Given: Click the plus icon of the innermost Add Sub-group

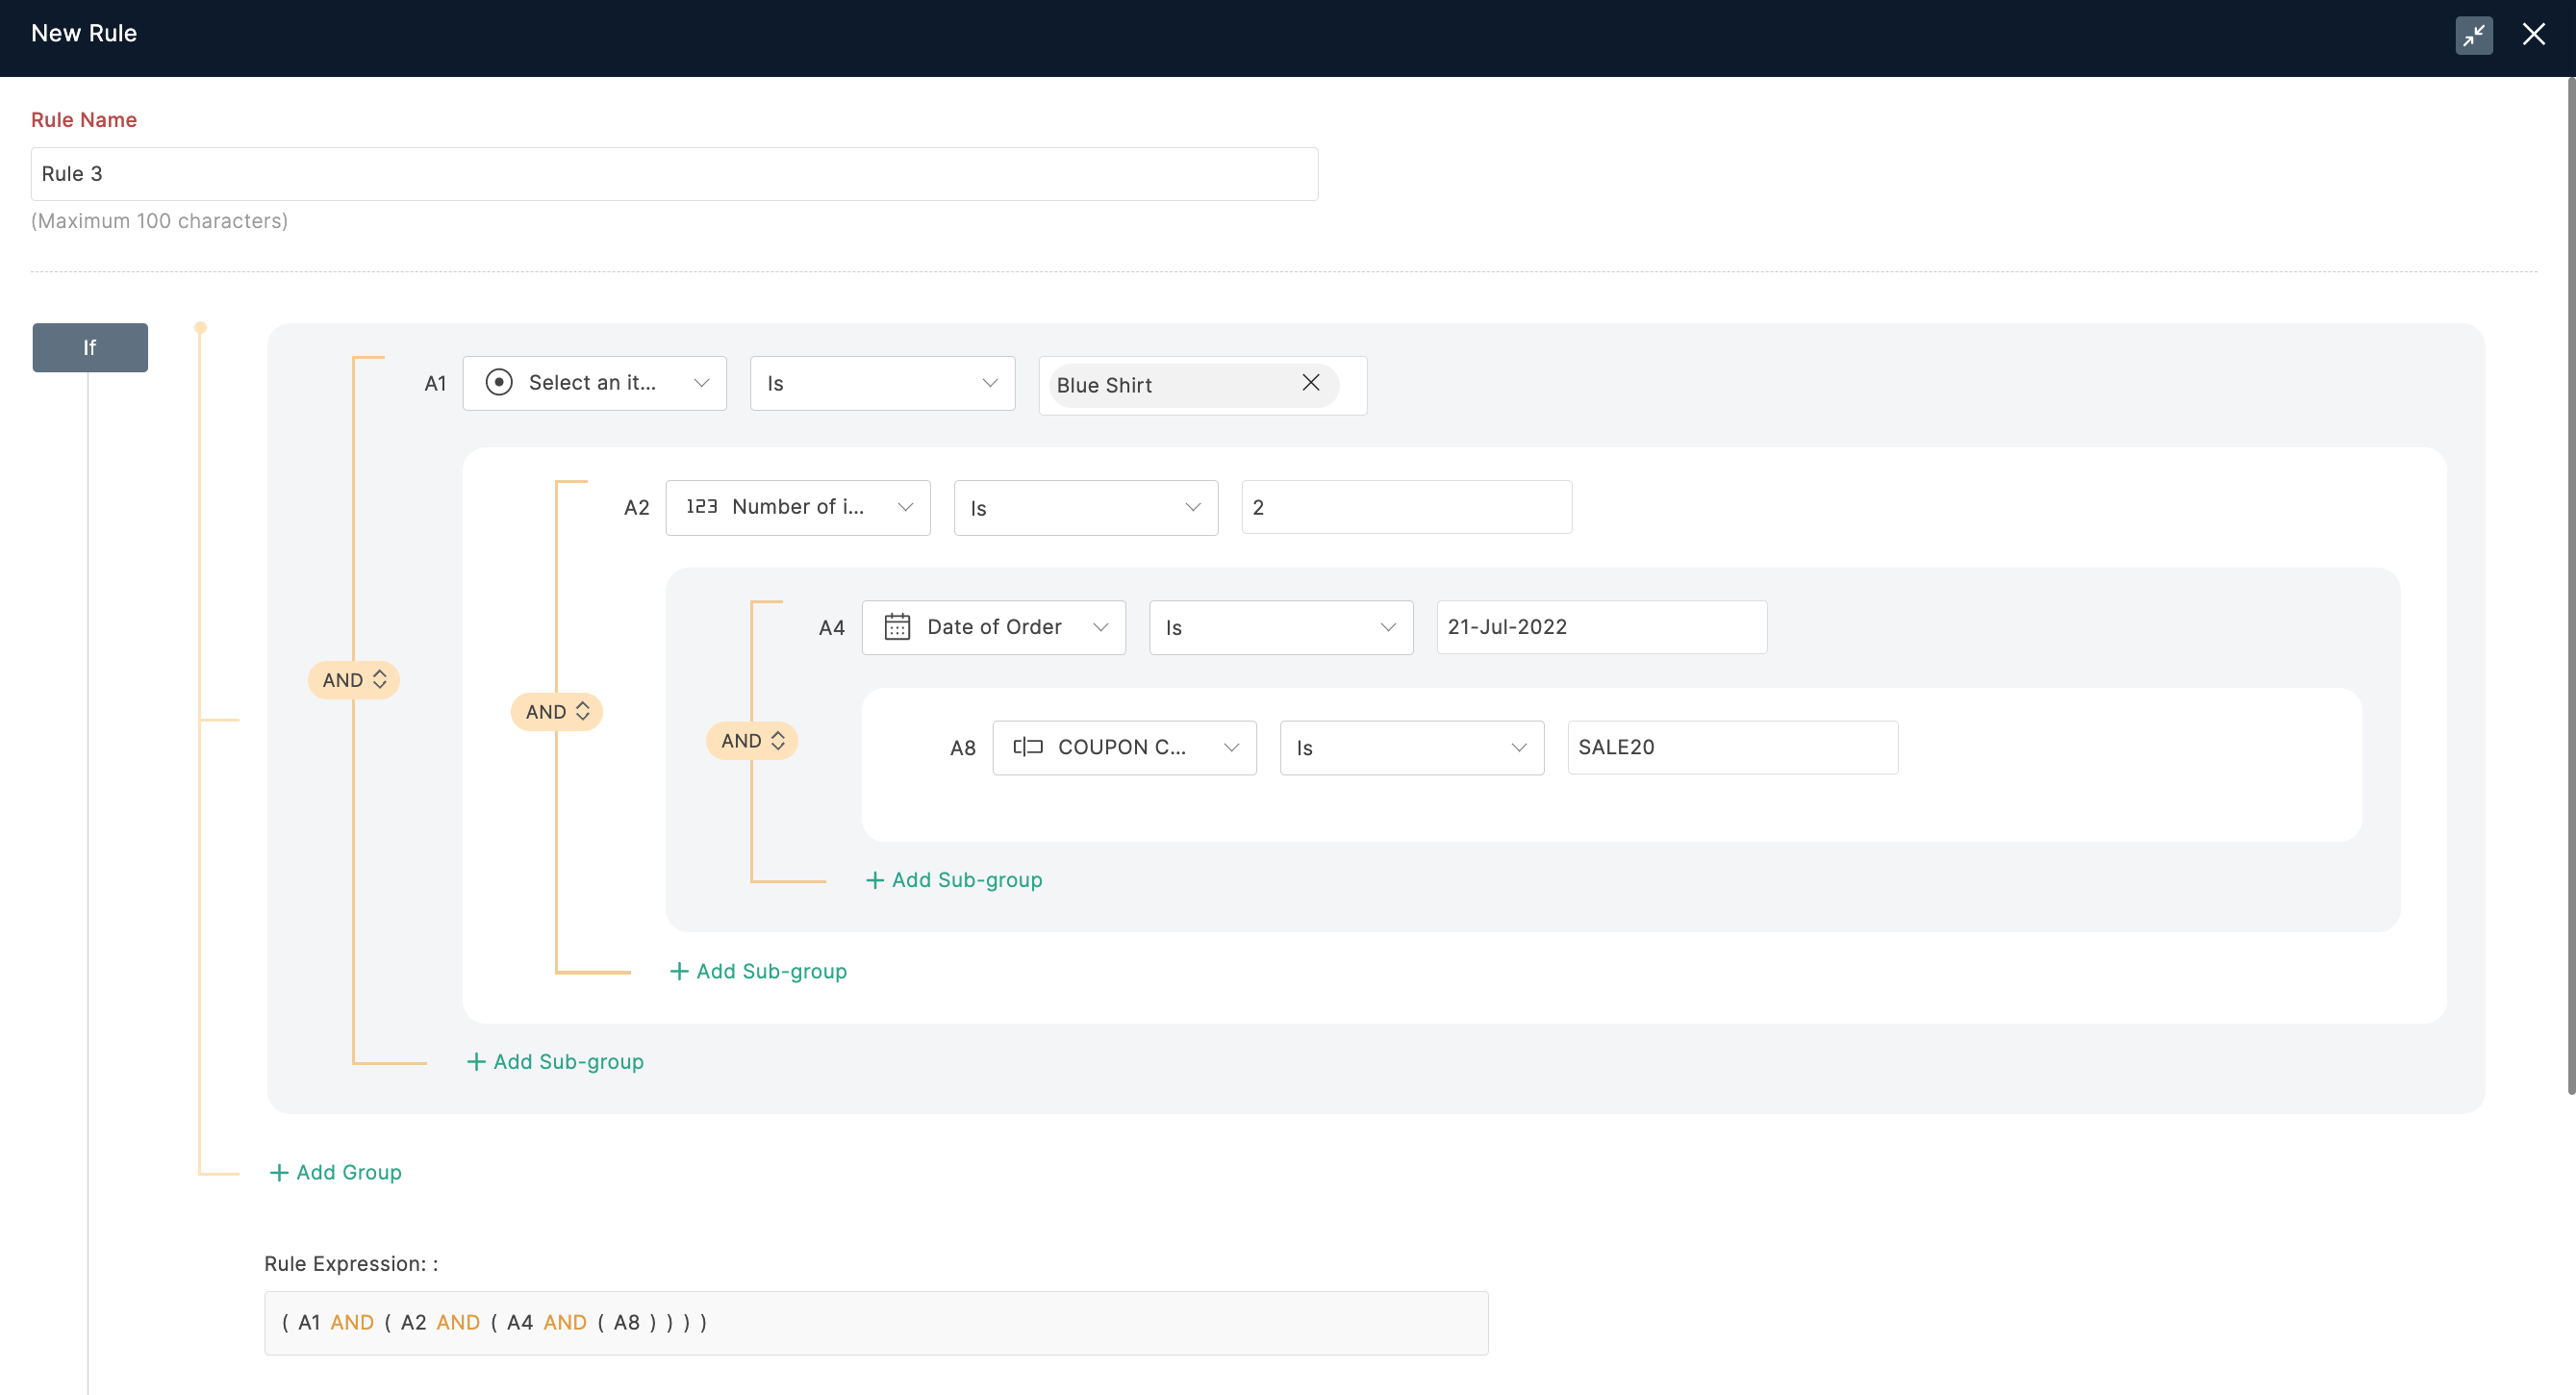Looking at the screenshot, I should [x=875, y=880].
